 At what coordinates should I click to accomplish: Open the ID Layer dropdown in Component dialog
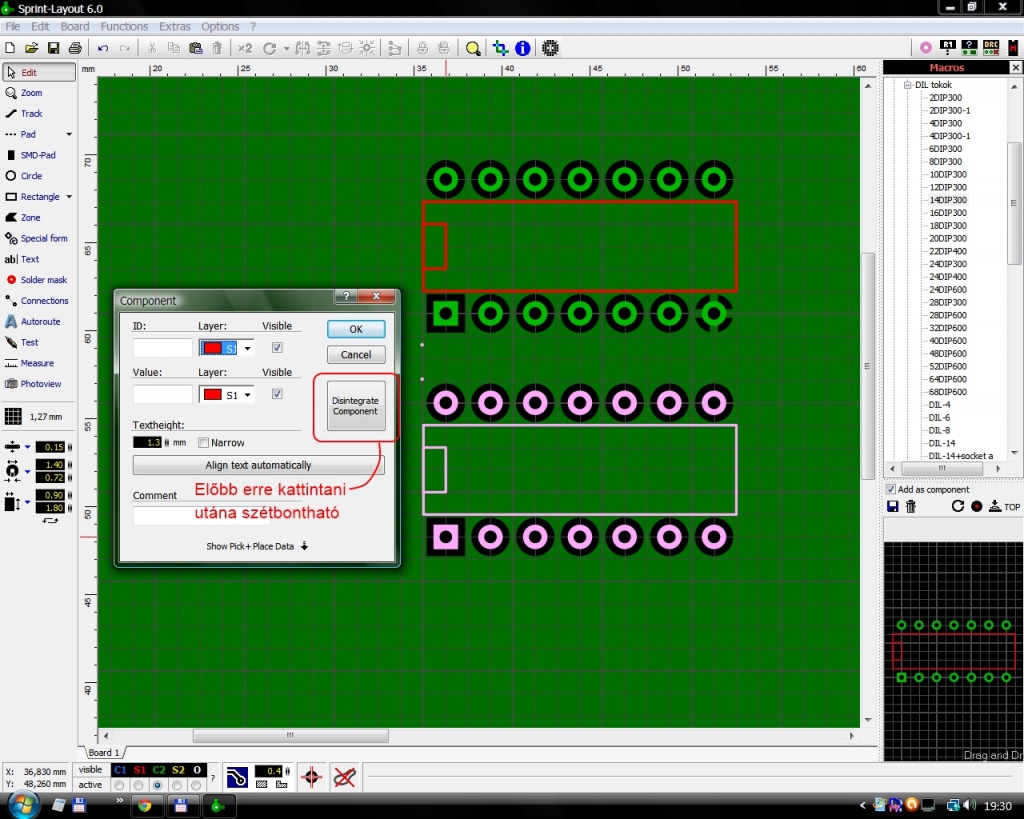(x=248, y=348)
